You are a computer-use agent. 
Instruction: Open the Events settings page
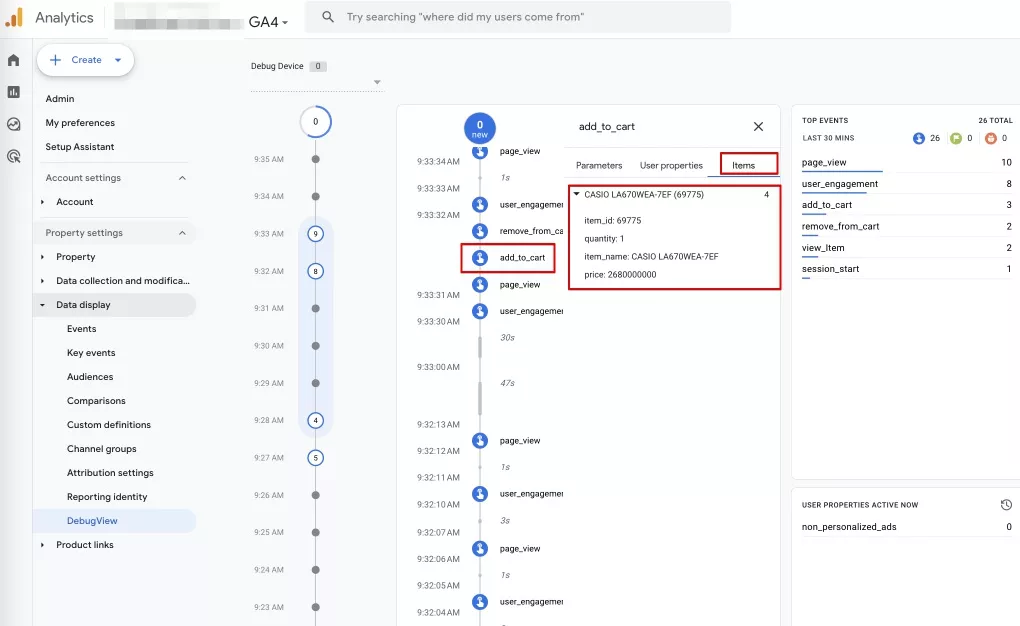click(x=81, y=329)
